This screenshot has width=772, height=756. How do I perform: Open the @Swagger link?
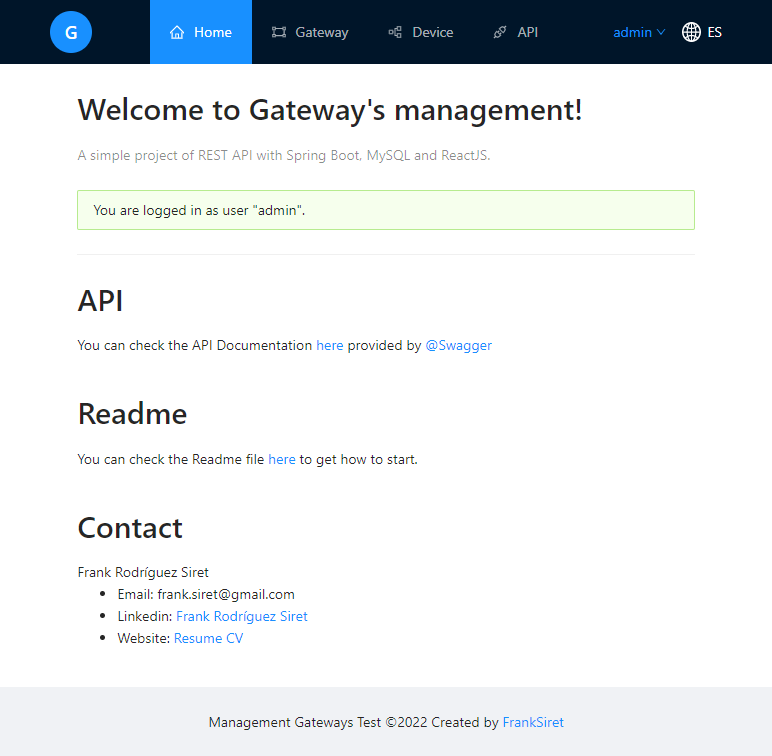[458, 346]
